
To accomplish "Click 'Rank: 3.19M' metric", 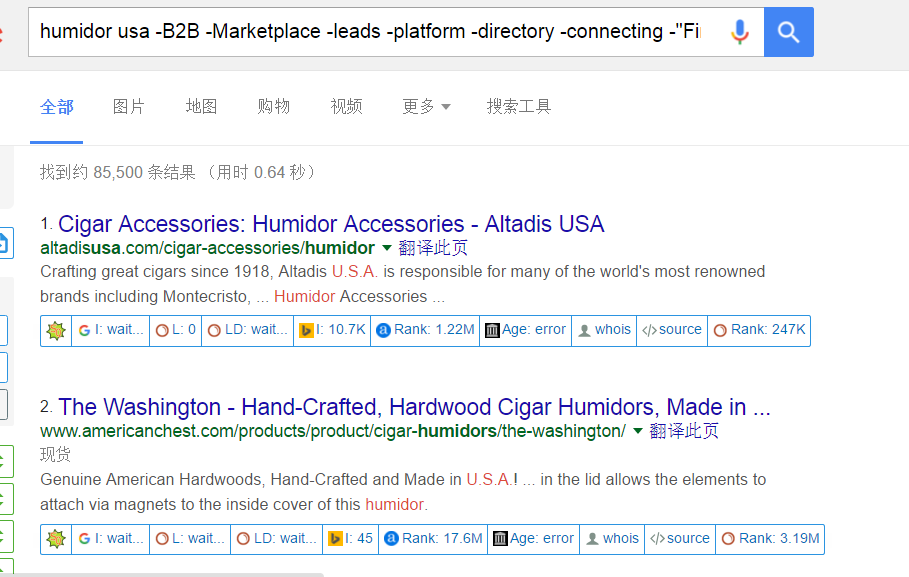I will [770, 539].
